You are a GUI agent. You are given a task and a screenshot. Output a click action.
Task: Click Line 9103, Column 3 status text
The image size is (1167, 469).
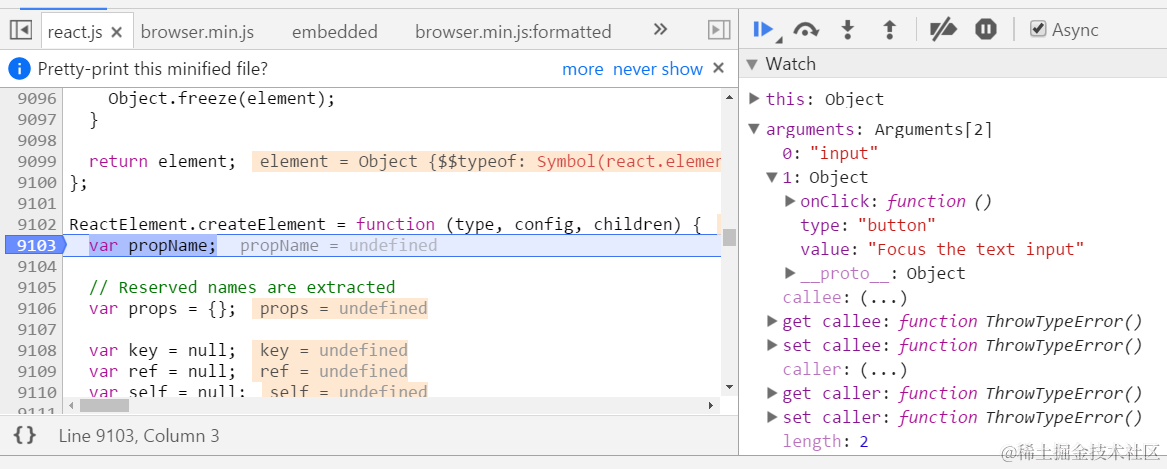click(x=139, y=436)
